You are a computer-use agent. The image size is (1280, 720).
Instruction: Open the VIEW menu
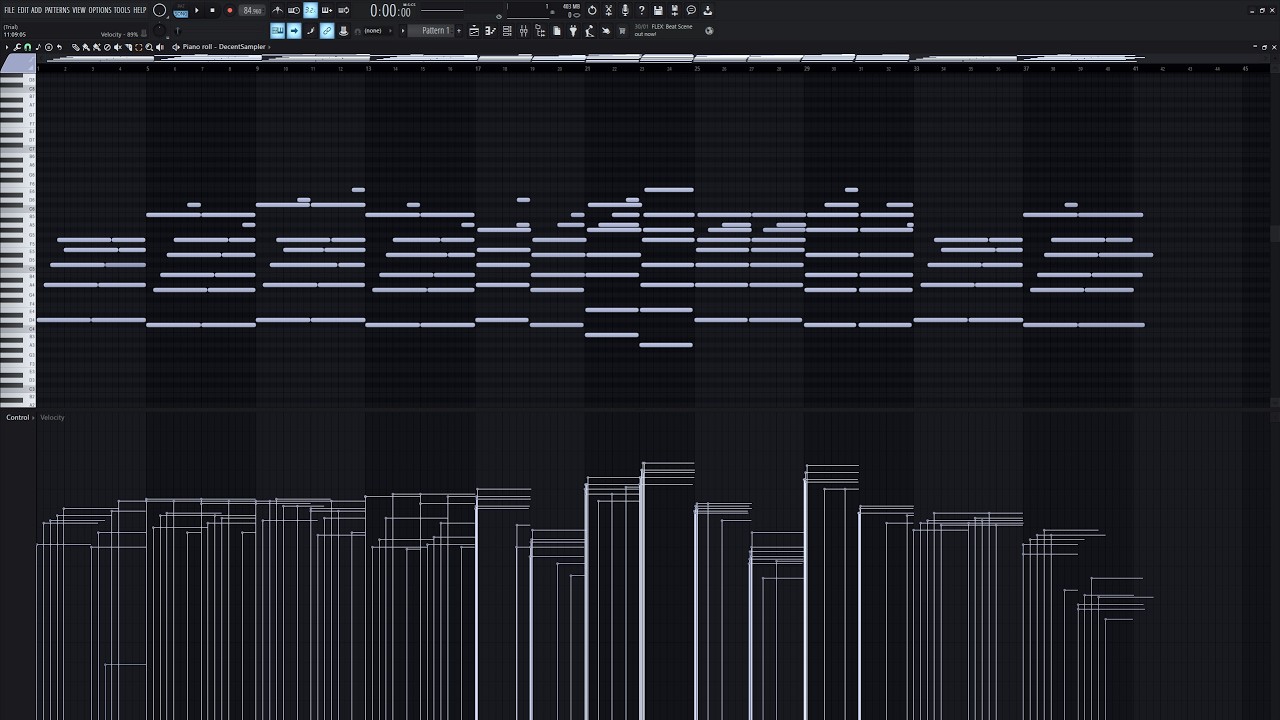(79, 10)
